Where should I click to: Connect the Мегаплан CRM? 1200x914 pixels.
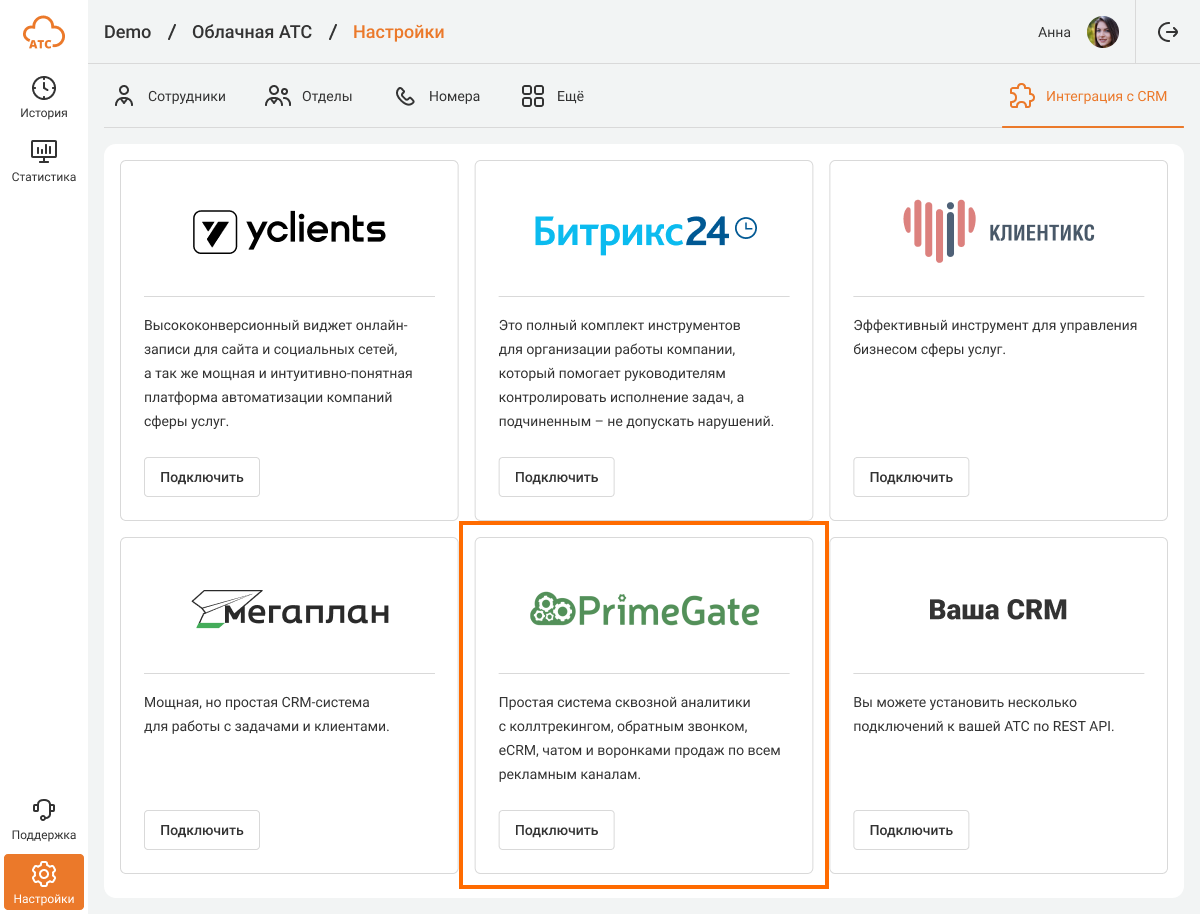coord(202,830)
